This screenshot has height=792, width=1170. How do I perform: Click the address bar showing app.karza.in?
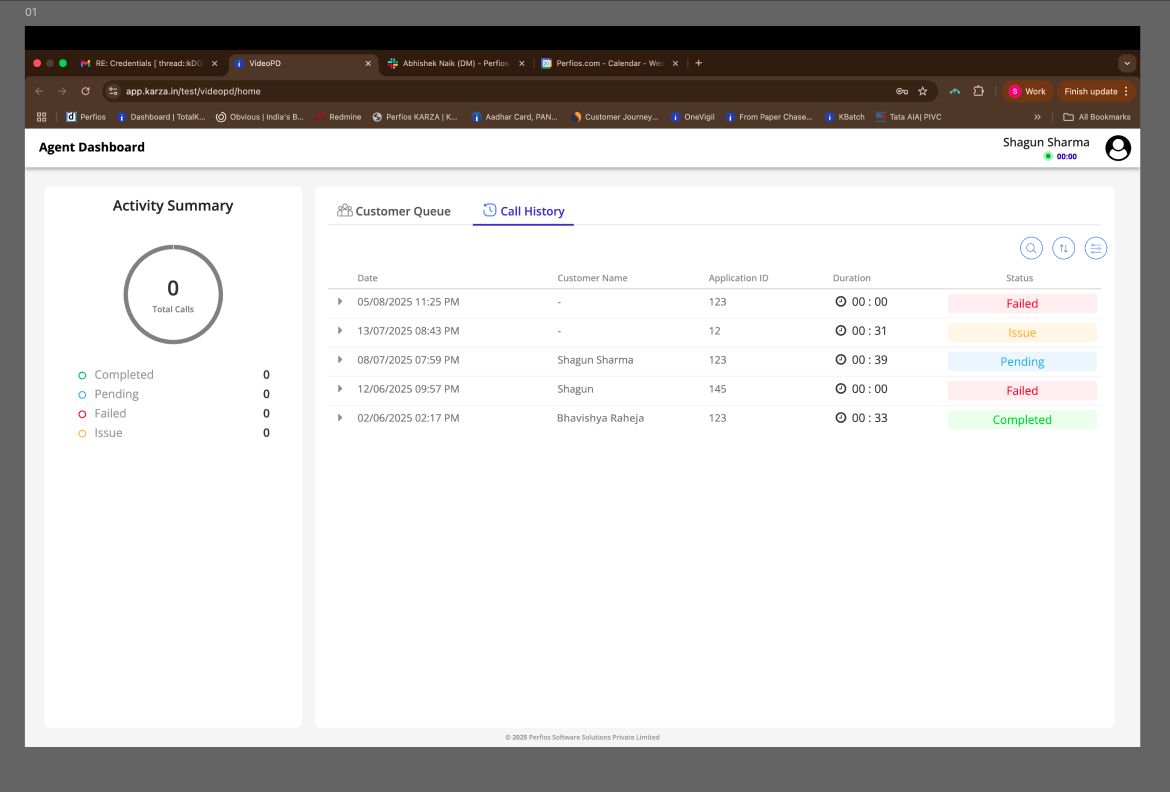(194, 91)
